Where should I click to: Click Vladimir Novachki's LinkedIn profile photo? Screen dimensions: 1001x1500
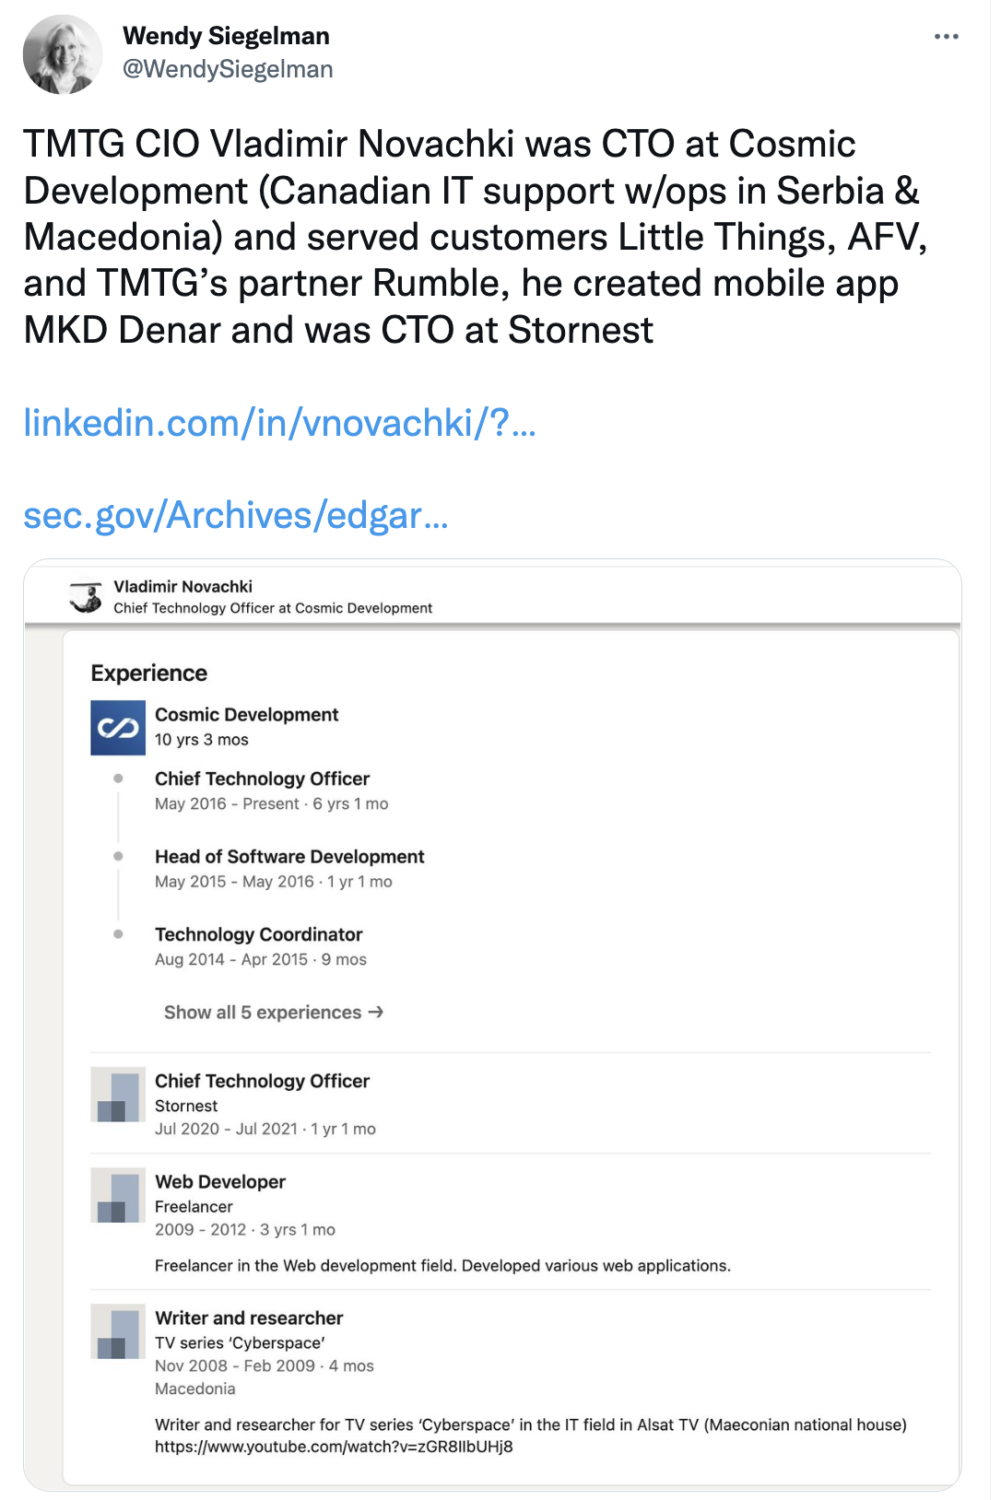click(85, 597)
